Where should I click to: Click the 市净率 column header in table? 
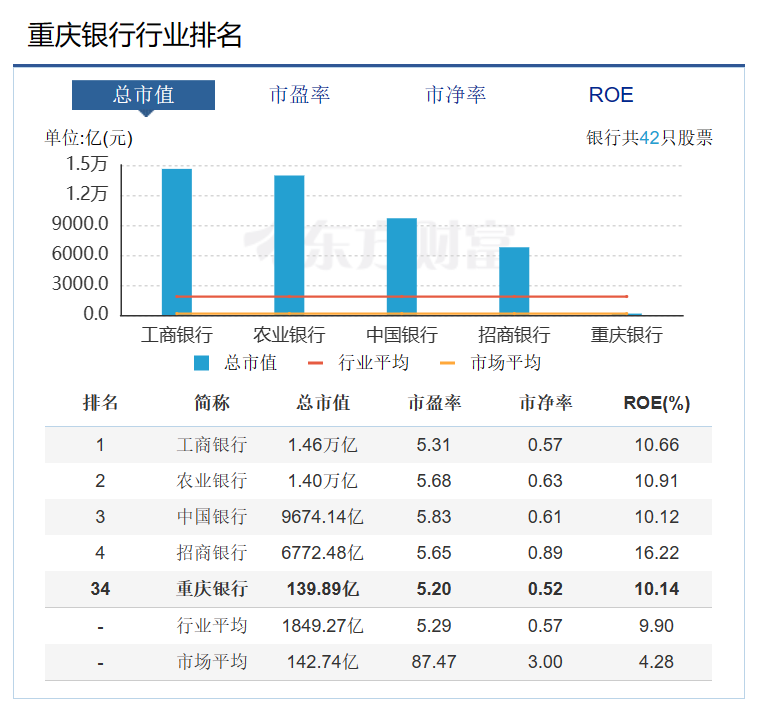point(546,403)
